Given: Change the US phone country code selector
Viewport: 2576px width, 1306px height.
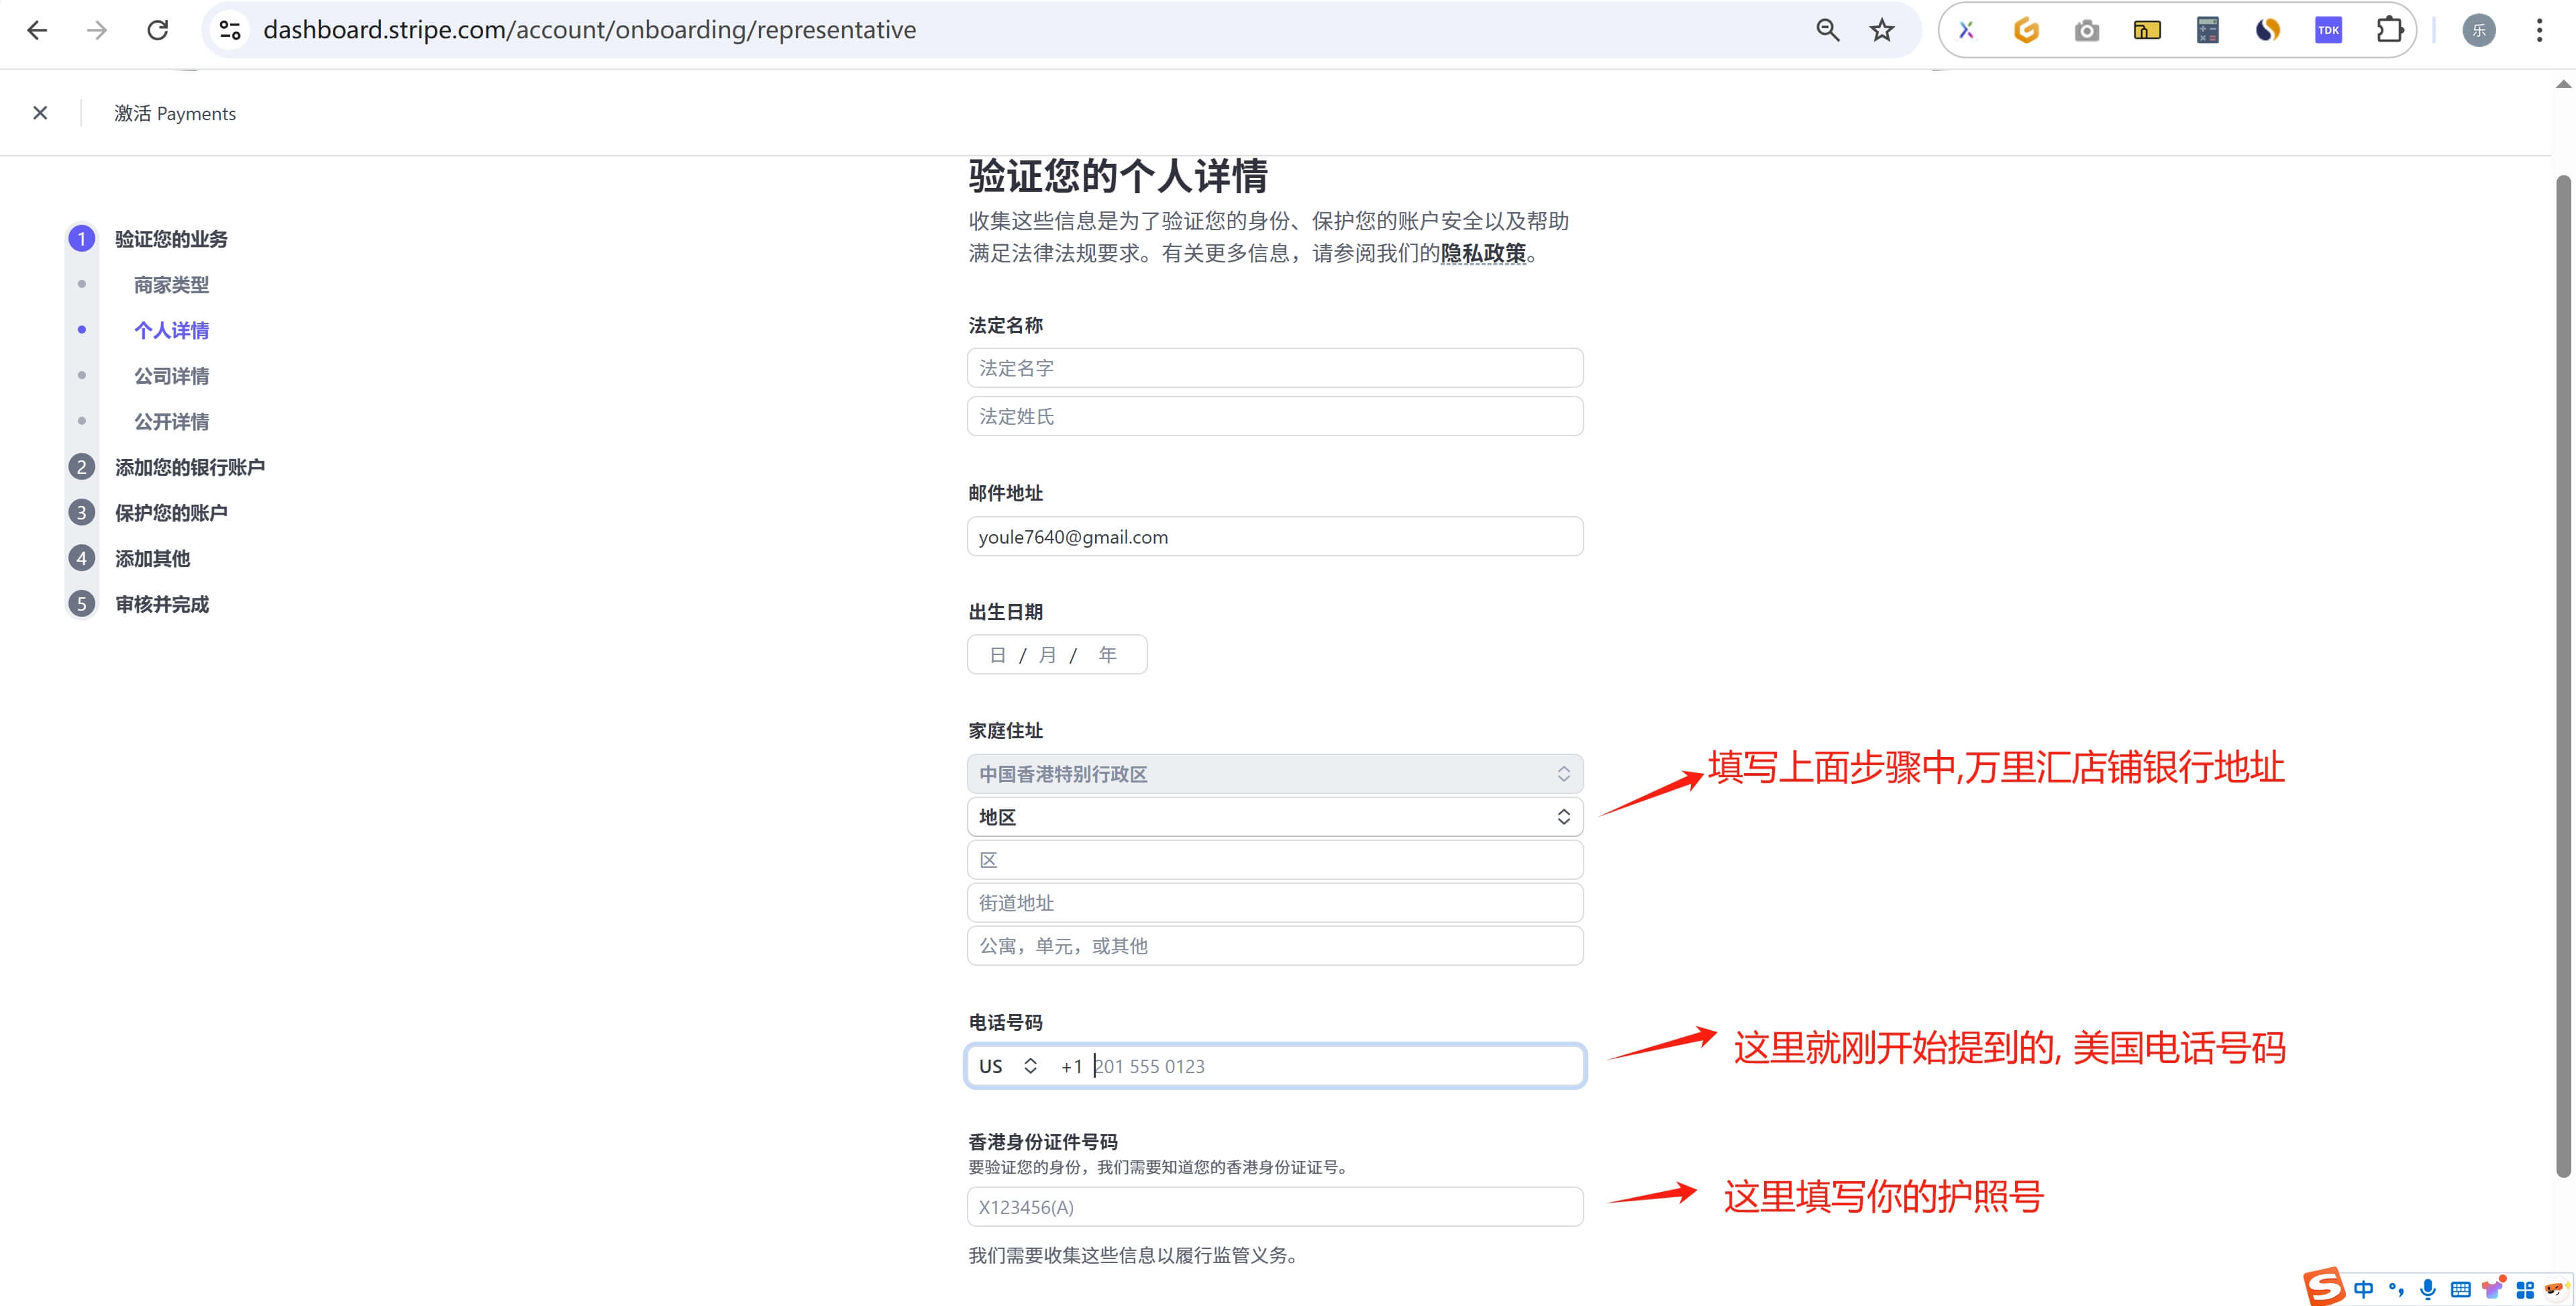Looking at the screenshot, I should point(1008,1066).
